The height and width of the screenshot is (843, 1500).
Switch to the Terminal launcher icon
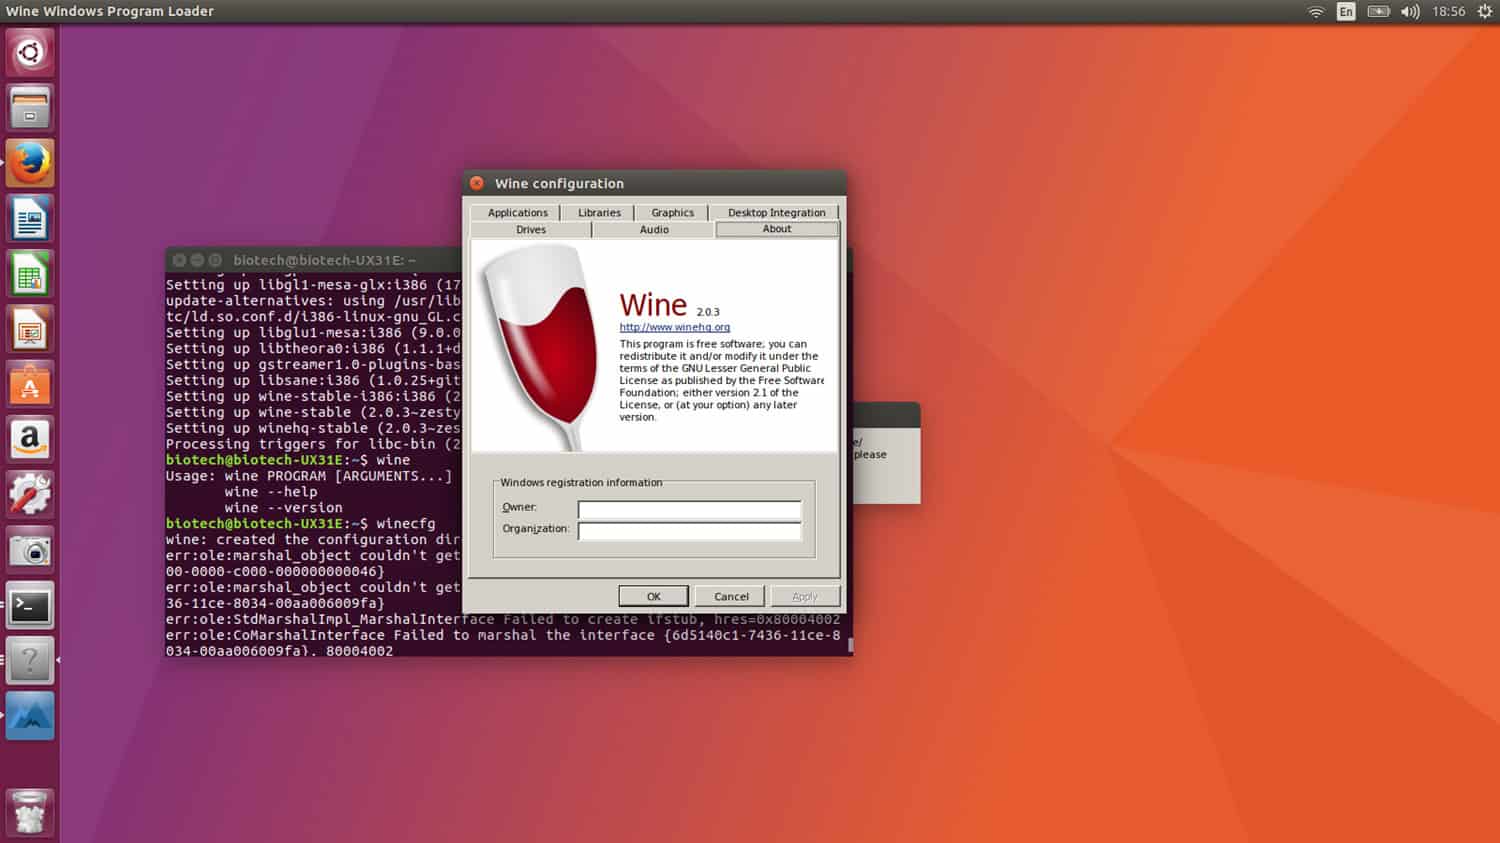[30, 606]
